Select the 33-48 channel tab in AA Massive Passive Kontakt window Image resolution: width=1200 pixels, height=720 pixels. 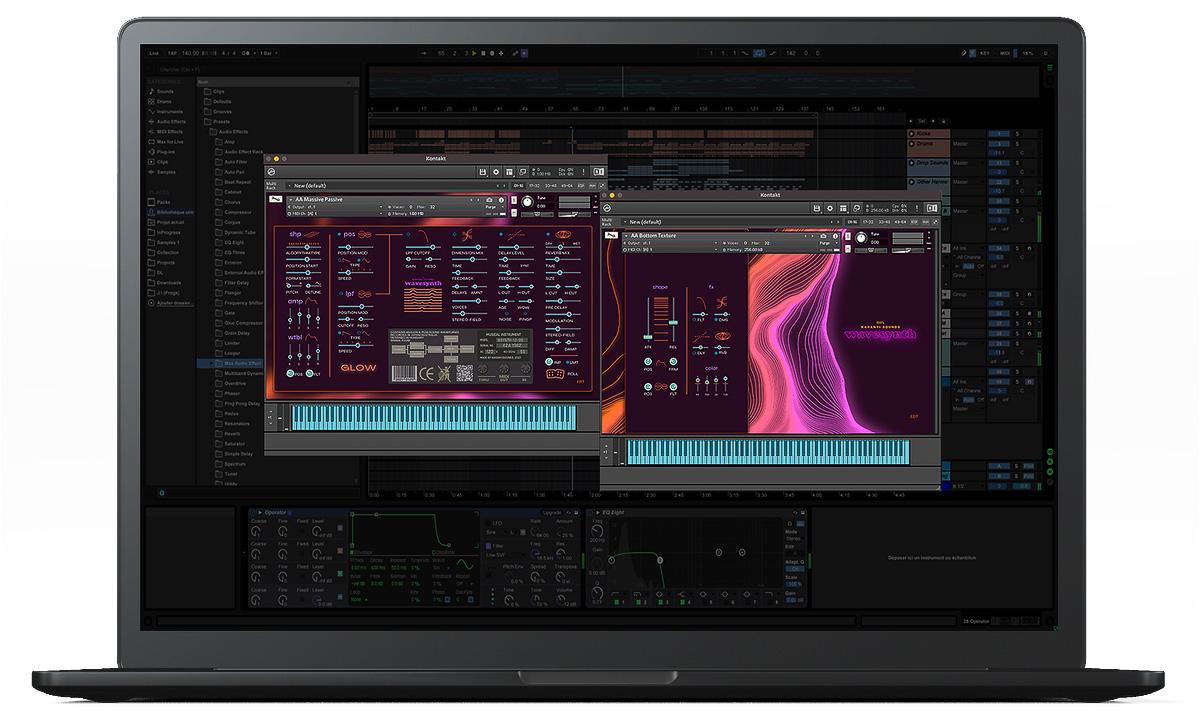(551, 186)
